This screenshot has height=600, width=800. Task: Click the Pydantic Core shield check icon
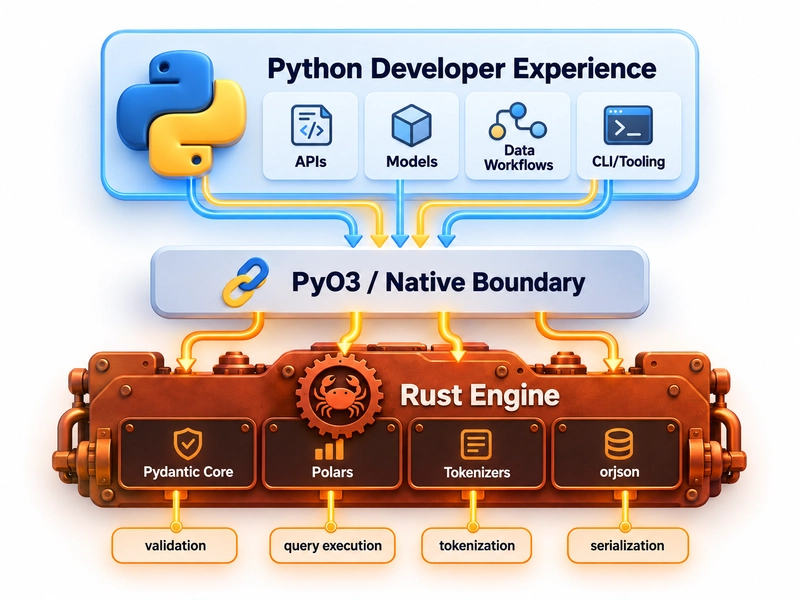(188, 443)
